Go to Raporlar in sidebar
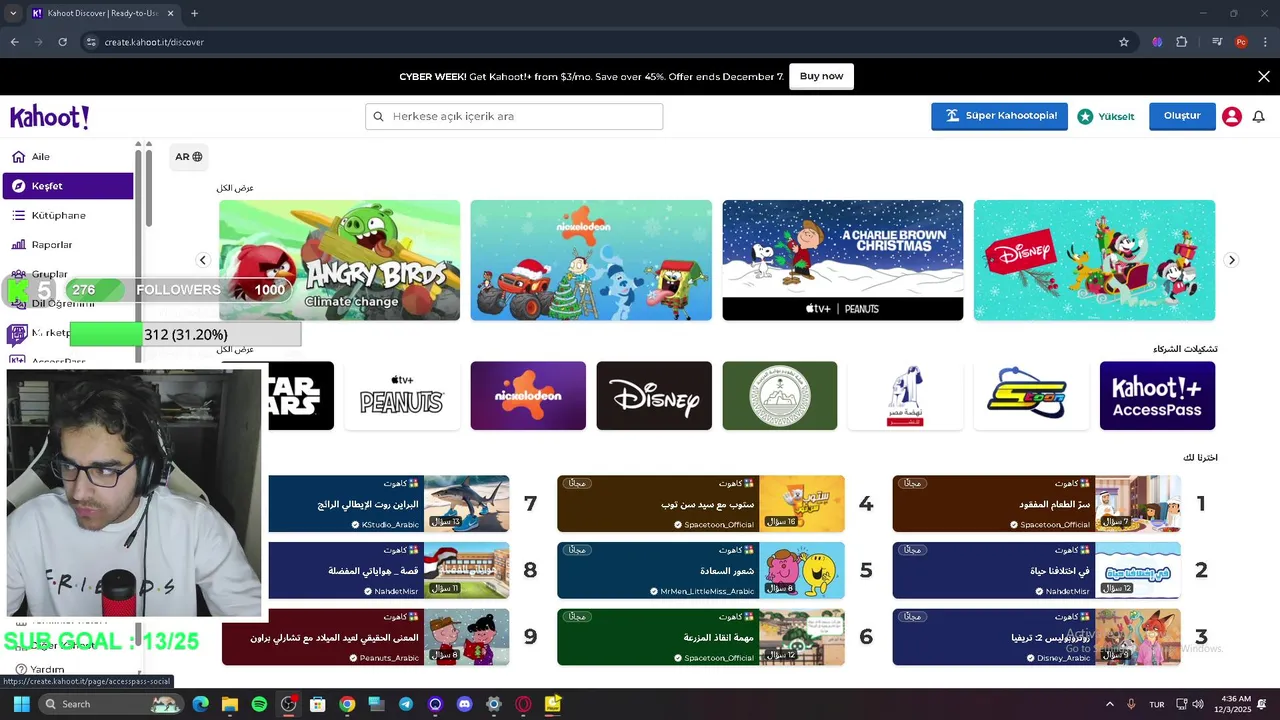The image size is (1280, 720). pyautogui.click(x=68, y=244)
